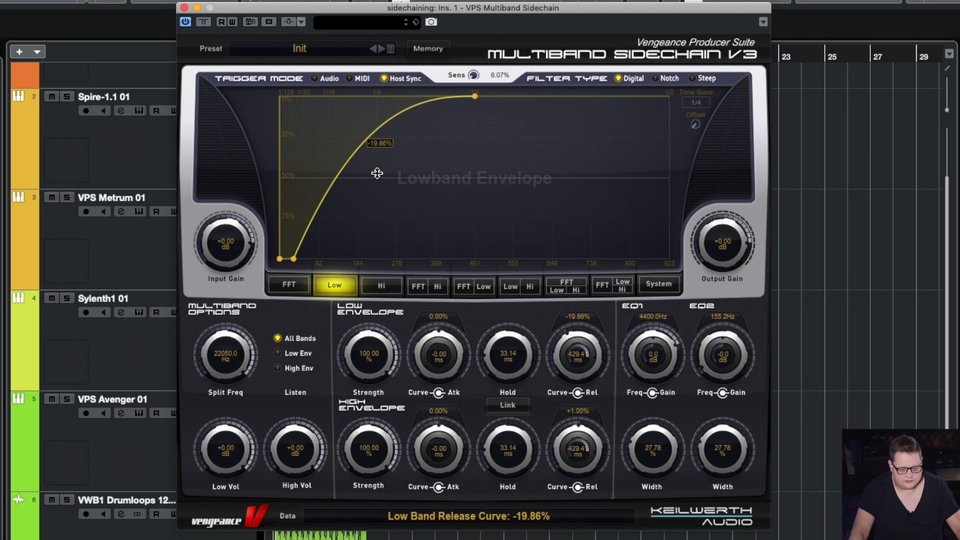Image resolution: width=960 pixels, height=540 pixels.
Task: Click the Input Gain knob
Action: [x=225, y=242]
